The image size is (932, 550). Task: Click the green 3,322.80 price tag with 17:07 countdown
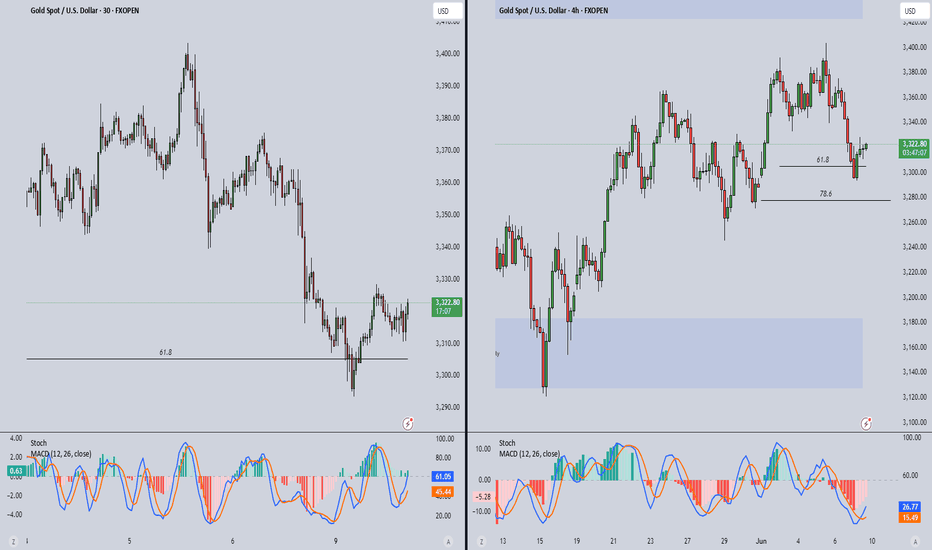[446, 306]
